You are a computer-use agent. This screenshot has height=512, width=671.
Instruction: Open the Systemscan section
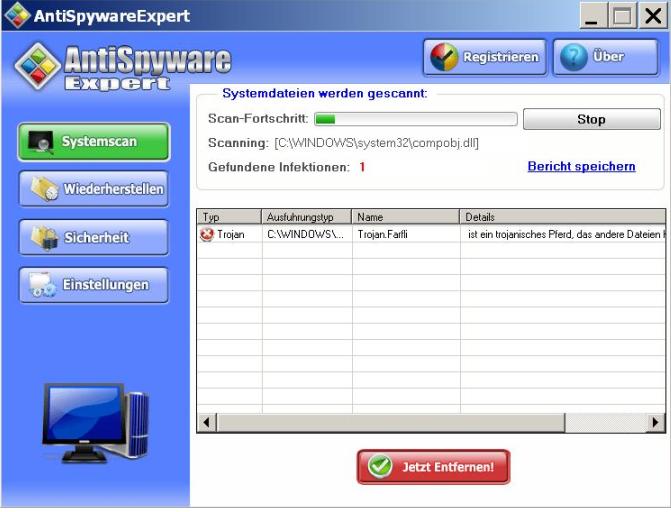click(x=94, y=142)
